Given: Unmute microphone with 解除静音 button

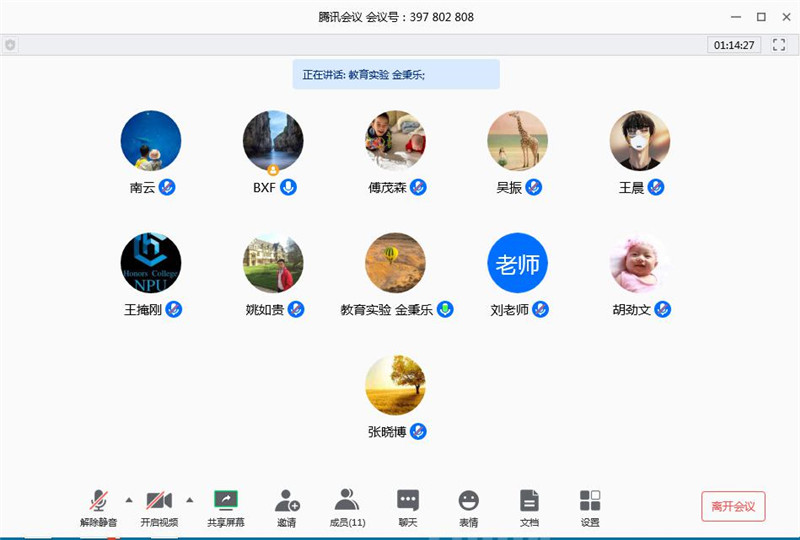Looking at the screenshot, I should coord(98,507).
